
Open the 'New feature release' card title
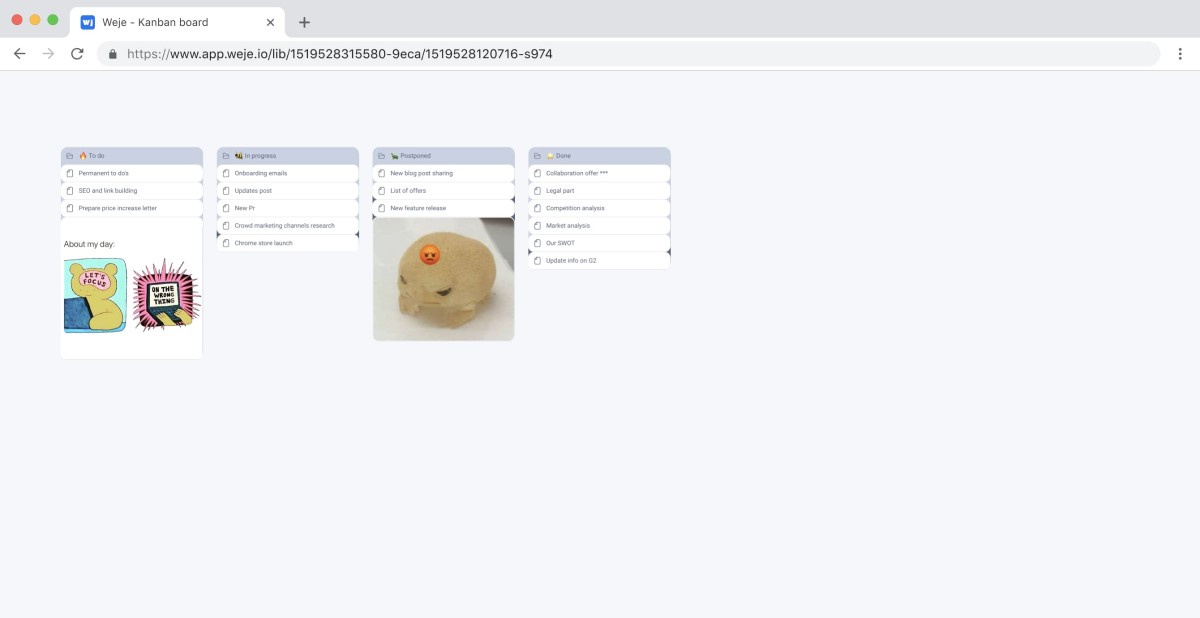tap(419, 208)
